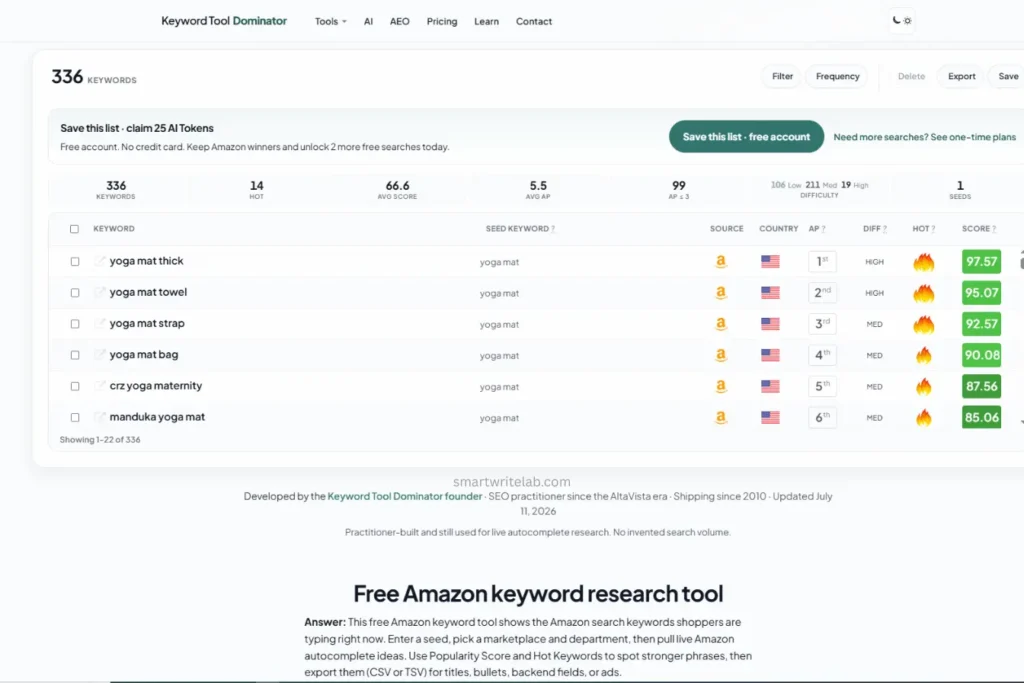The image size is (1024, 683).
Task: Click the Showing 1-22 of 336 text
Action: coord(100,440)
